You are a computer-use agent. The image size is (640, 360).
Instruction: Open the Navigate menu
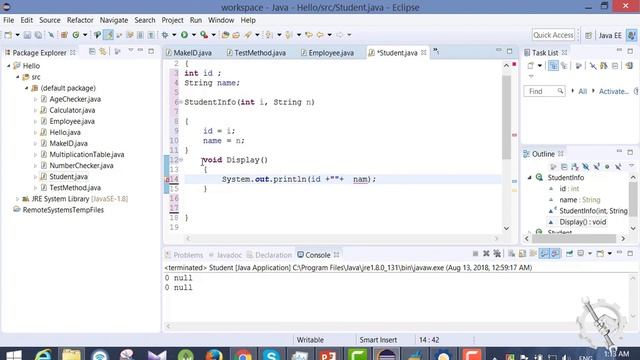point(114,20)
